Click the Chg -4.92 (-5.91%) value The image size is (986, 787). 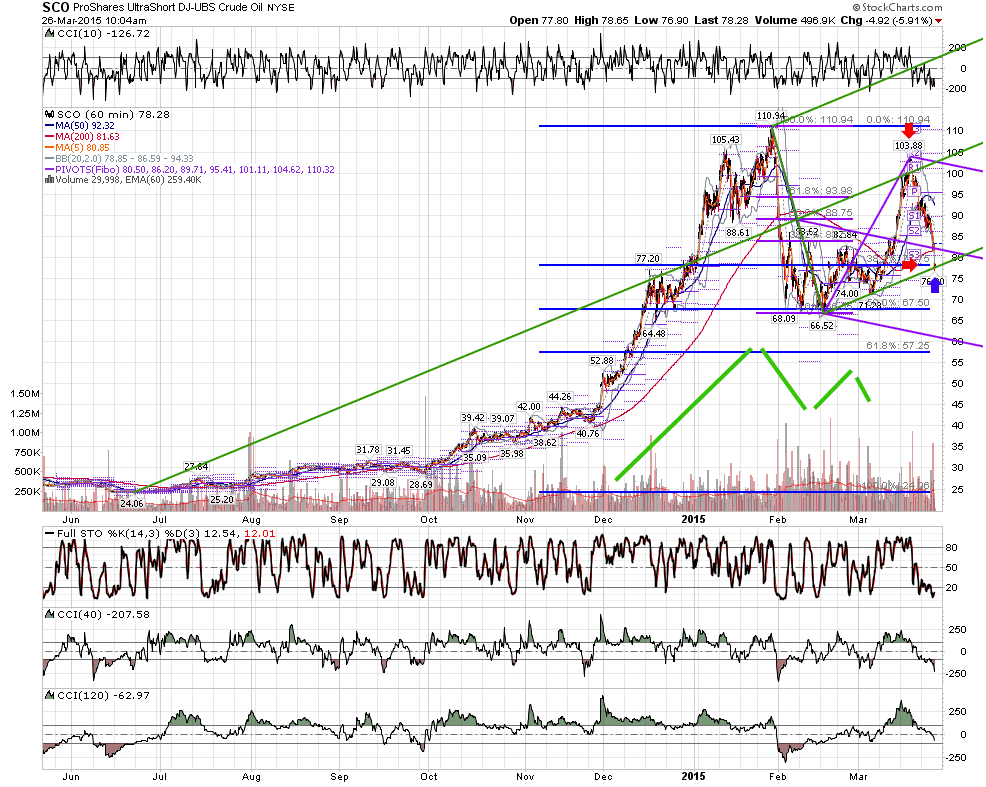pyautogui.click(x=886, y=20)
